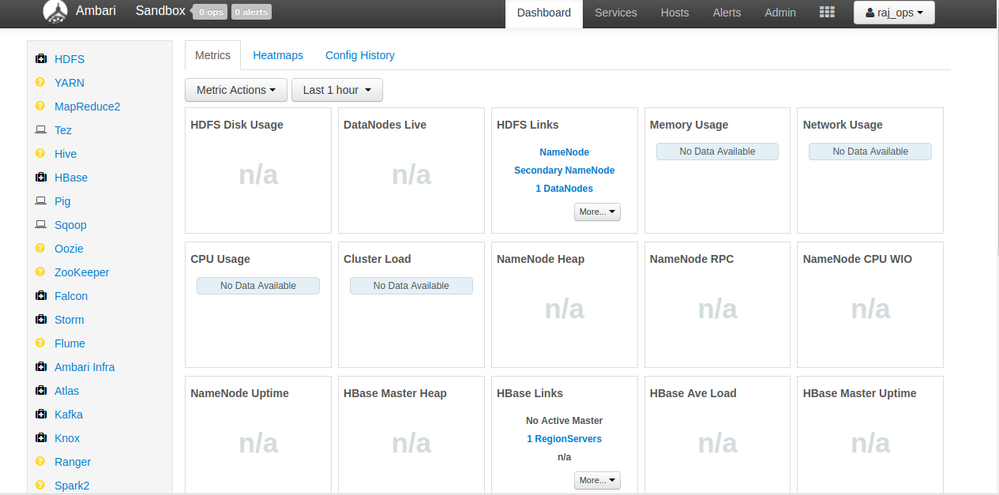
Task: Click the Flume yellow status icon
Action: click(x=41, y=343)
